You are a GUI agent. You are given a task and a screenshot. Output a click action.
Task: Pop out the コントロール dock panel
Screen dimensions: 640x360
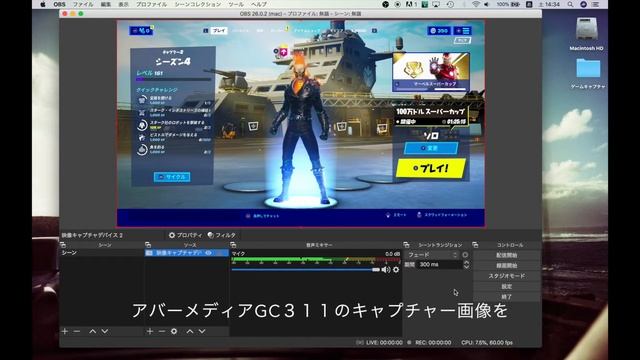point(475,245)
